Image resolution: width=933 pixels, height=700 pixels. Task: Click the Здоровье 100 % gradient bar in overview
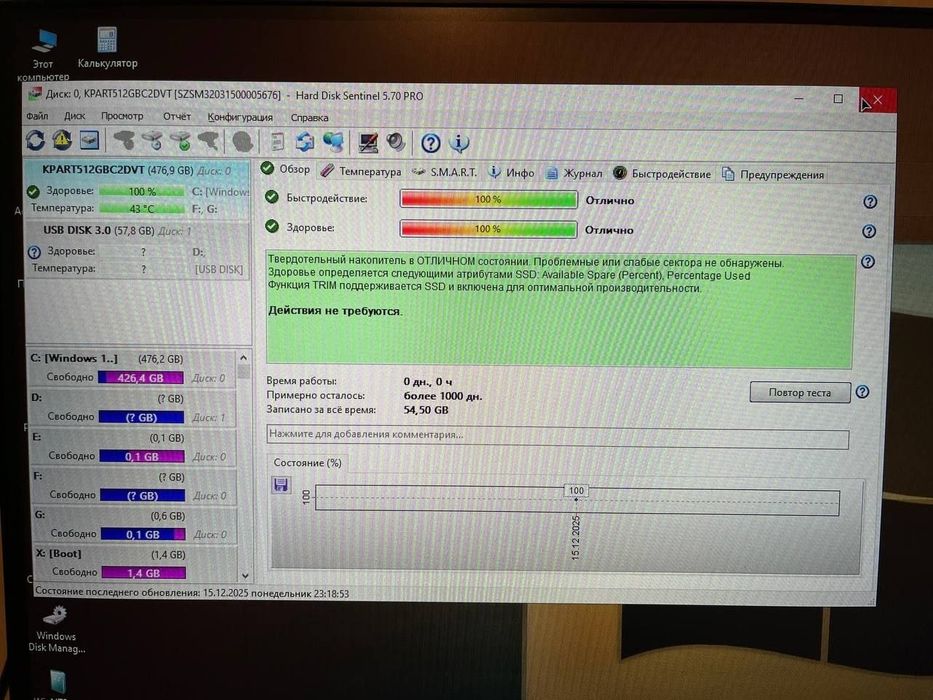489,229
